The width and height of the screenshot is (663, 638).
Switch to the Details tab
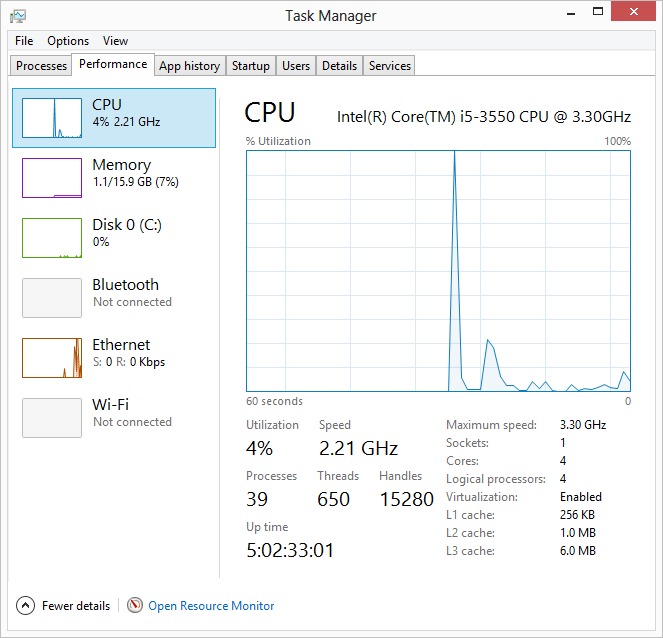tap(339, 66)
